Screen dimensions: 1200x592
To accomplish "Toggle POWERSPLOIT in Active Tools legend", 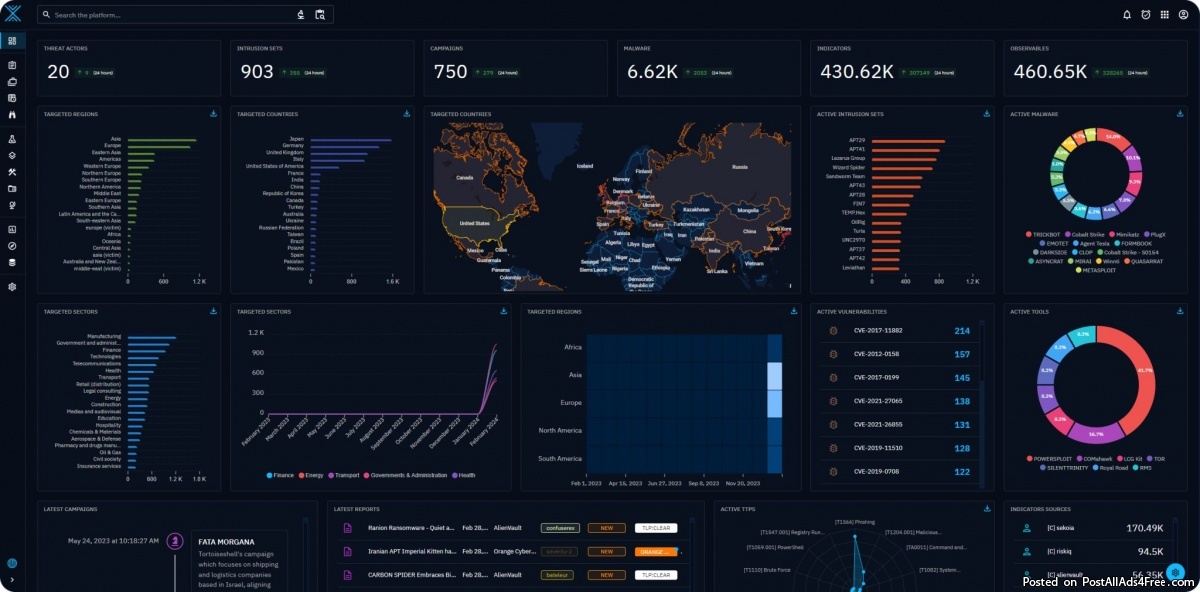I will [x=1050, y=458].
